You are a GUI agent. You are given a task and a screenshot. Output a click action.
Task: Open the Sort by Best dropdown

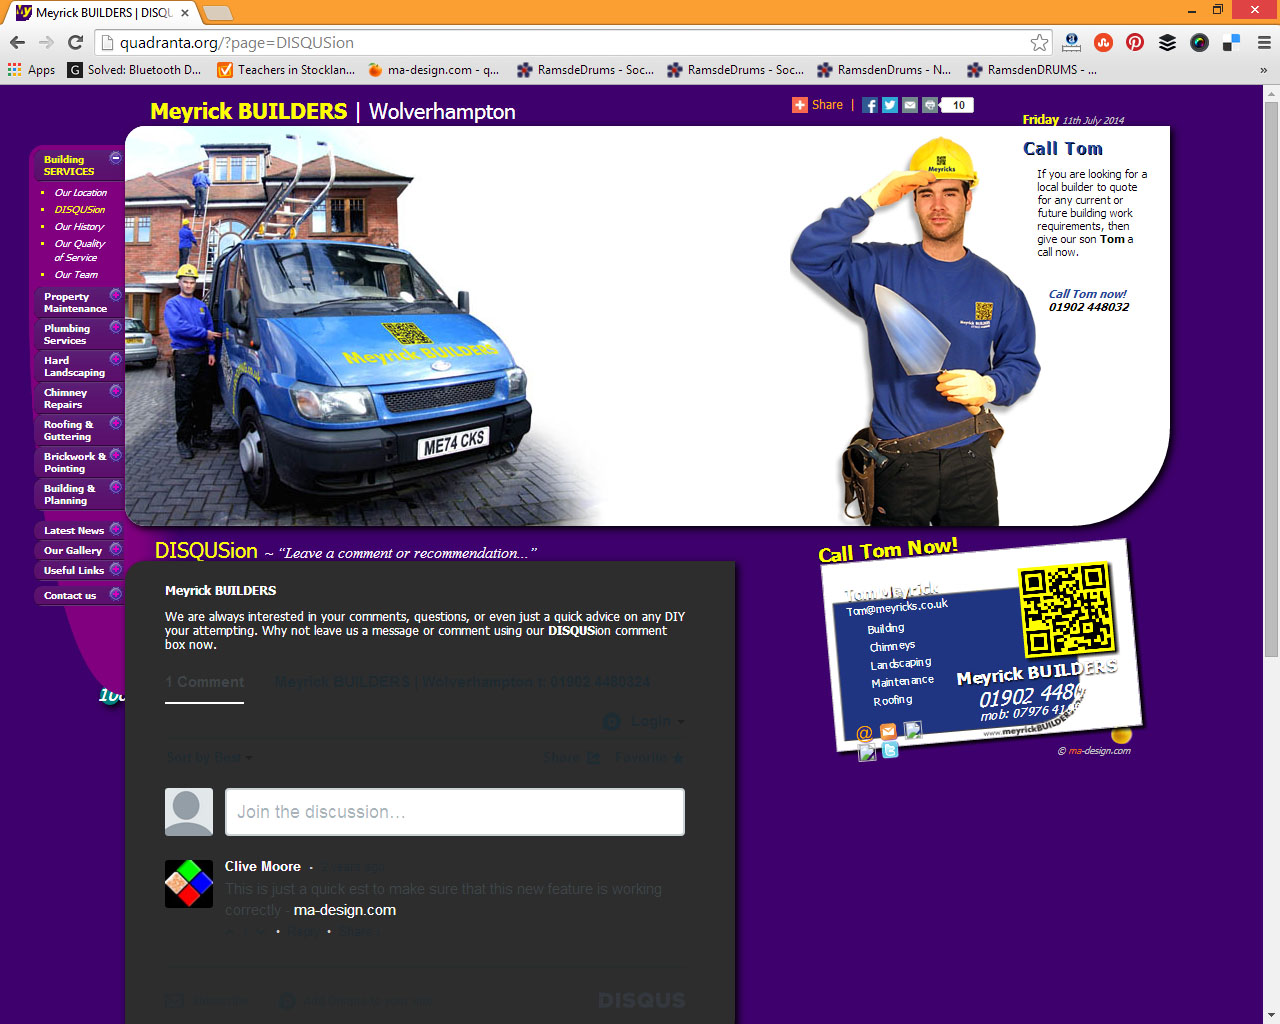click(209, 758)
